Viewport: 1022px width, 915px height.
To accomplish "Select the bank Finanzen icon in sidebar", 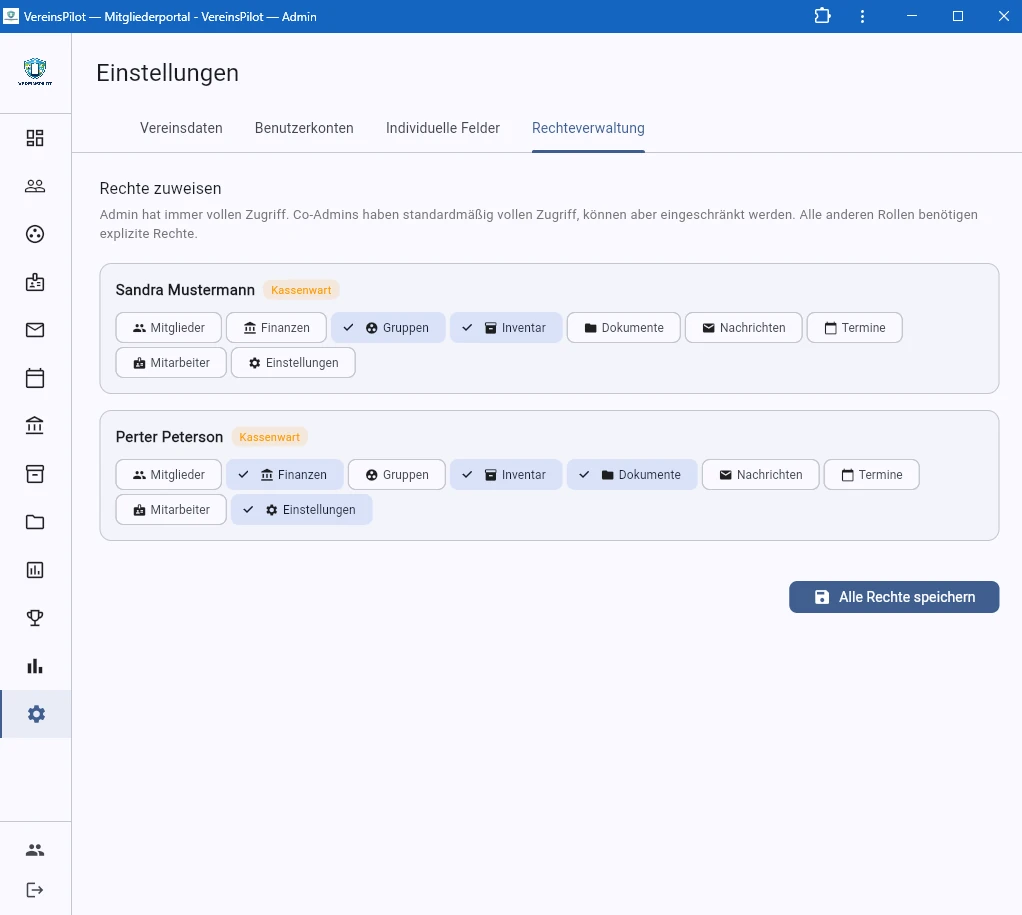I will [35, 425].
